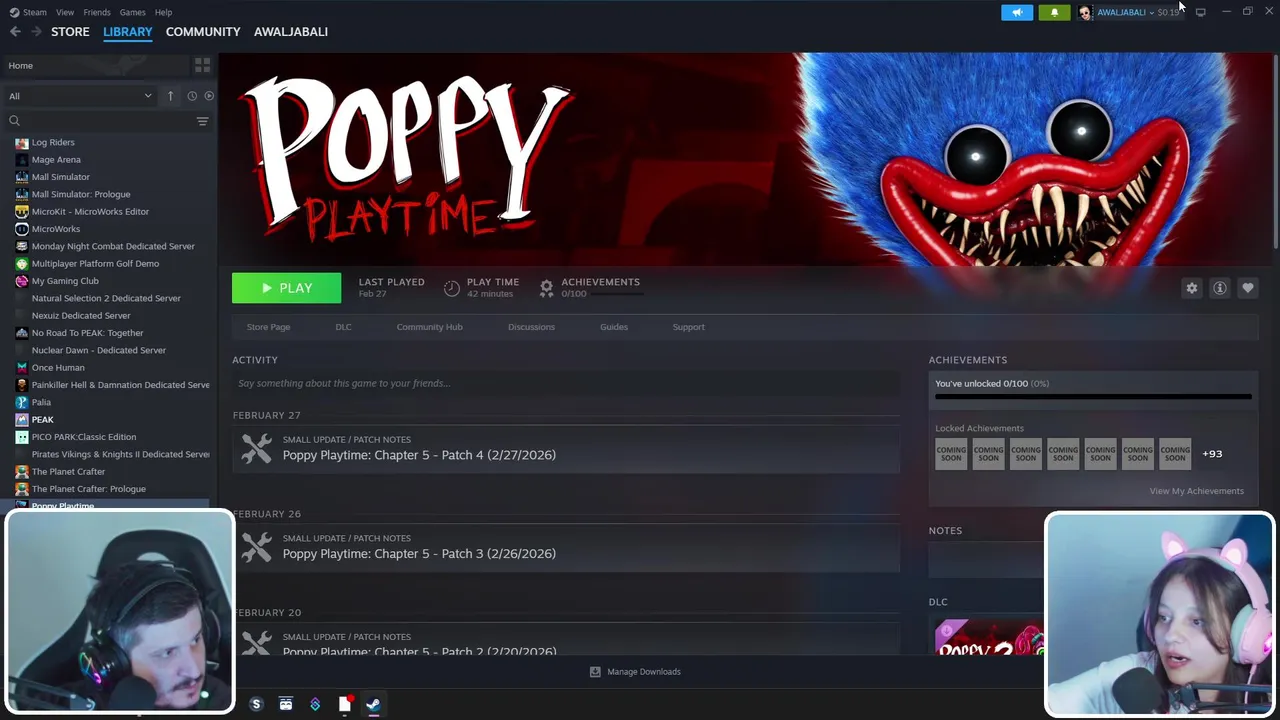Click the green PLAY button
This screenshot has height=720, width=1280.
click(x=286, y=288)
